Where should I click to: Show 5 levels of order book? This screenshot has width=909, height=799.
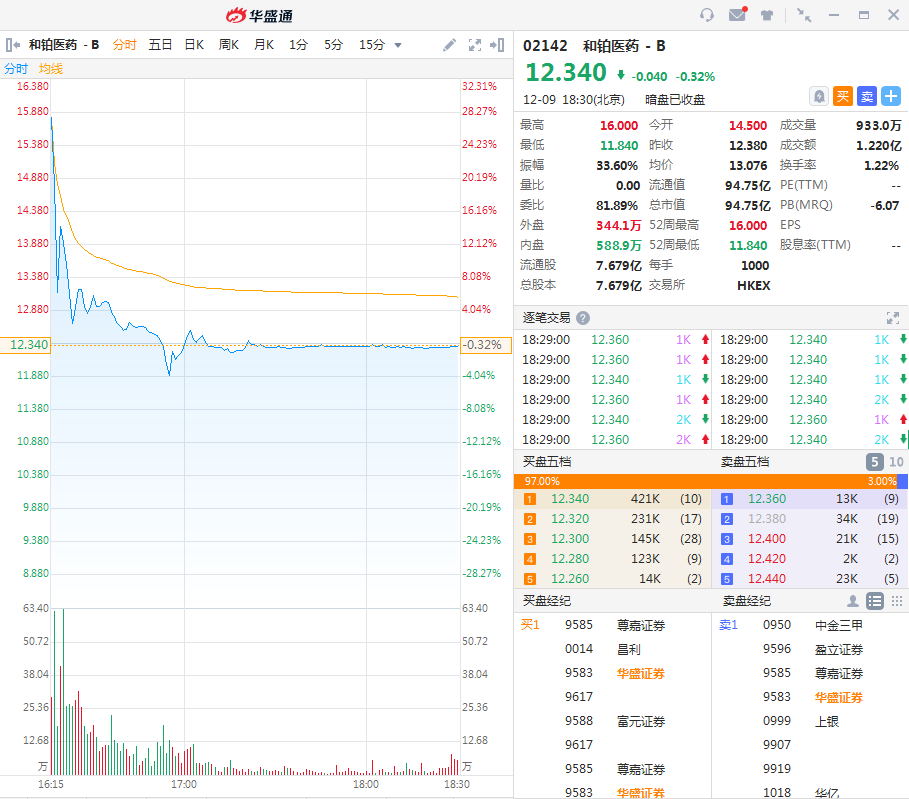[875, 462]
